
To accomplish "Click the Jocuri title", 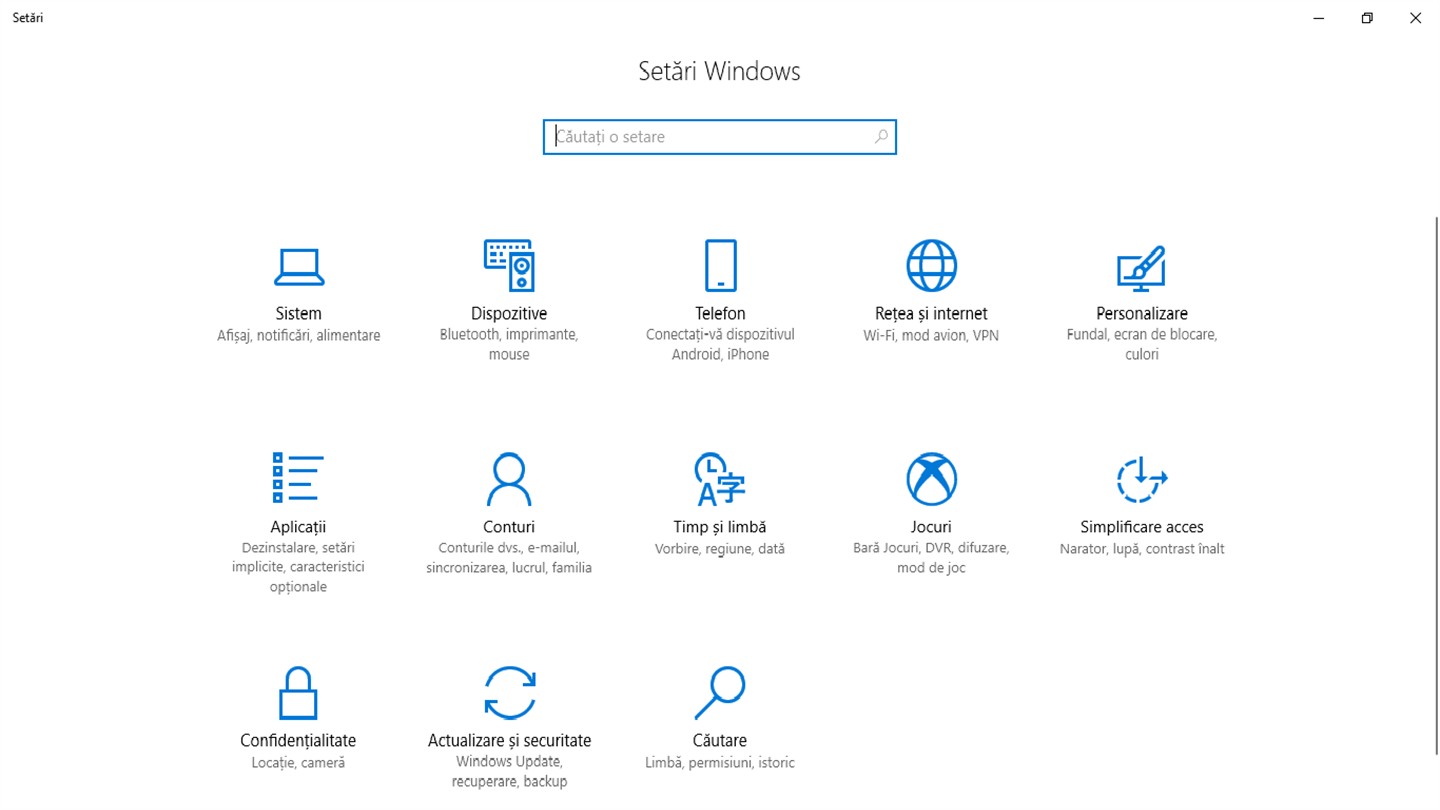I will [x=931, y=527].
